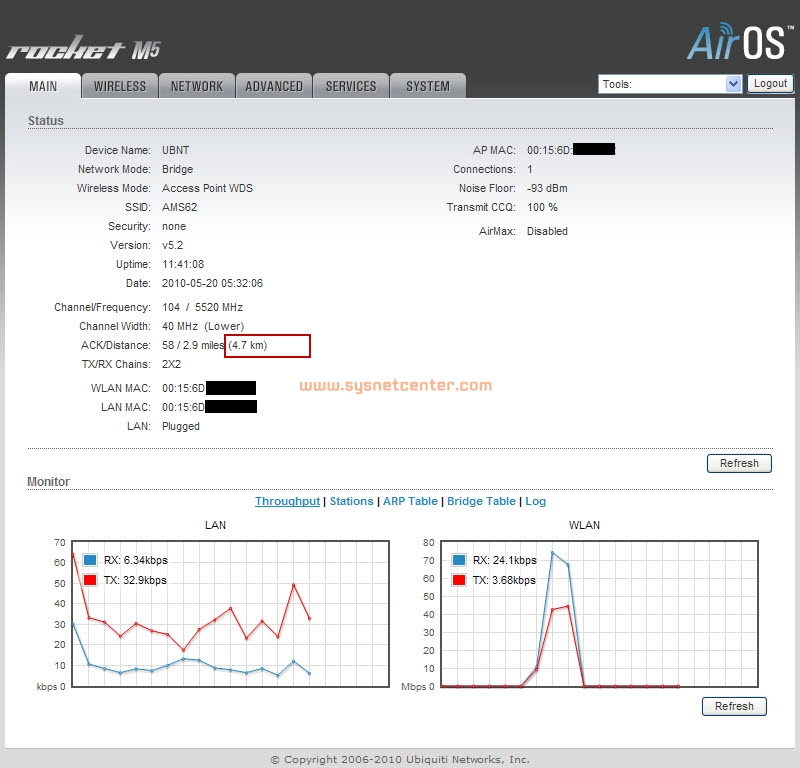Select the Services tab
This screenshot has width=800, height=768.
point(351,86)
